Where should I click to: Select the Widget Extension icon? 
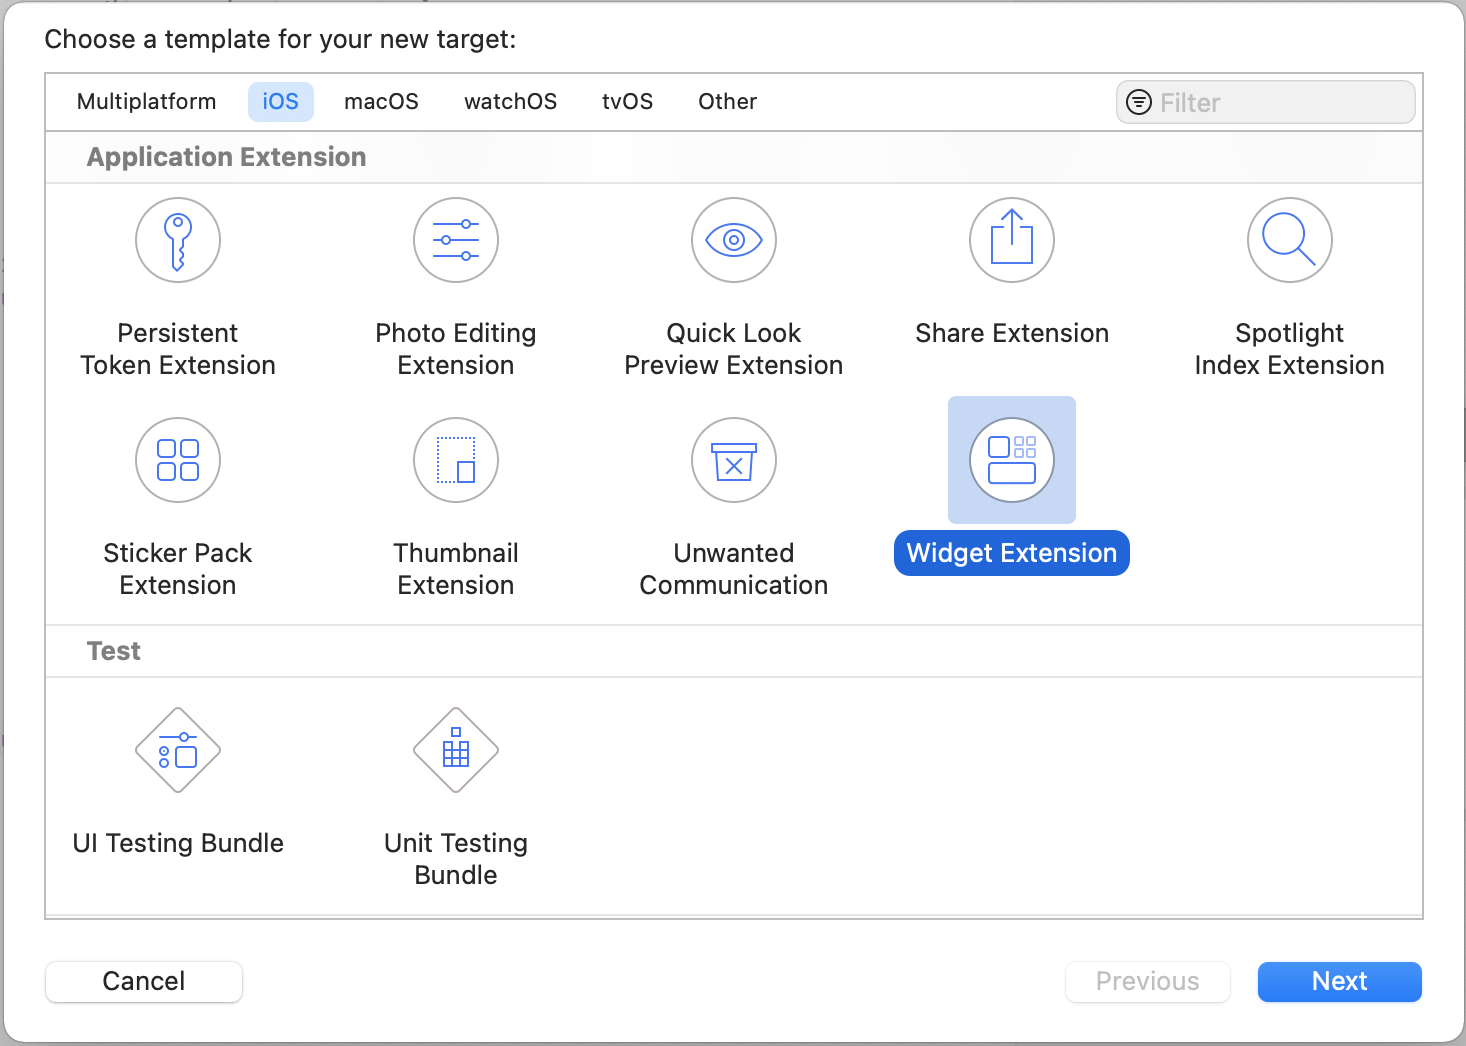[1012, 460]
